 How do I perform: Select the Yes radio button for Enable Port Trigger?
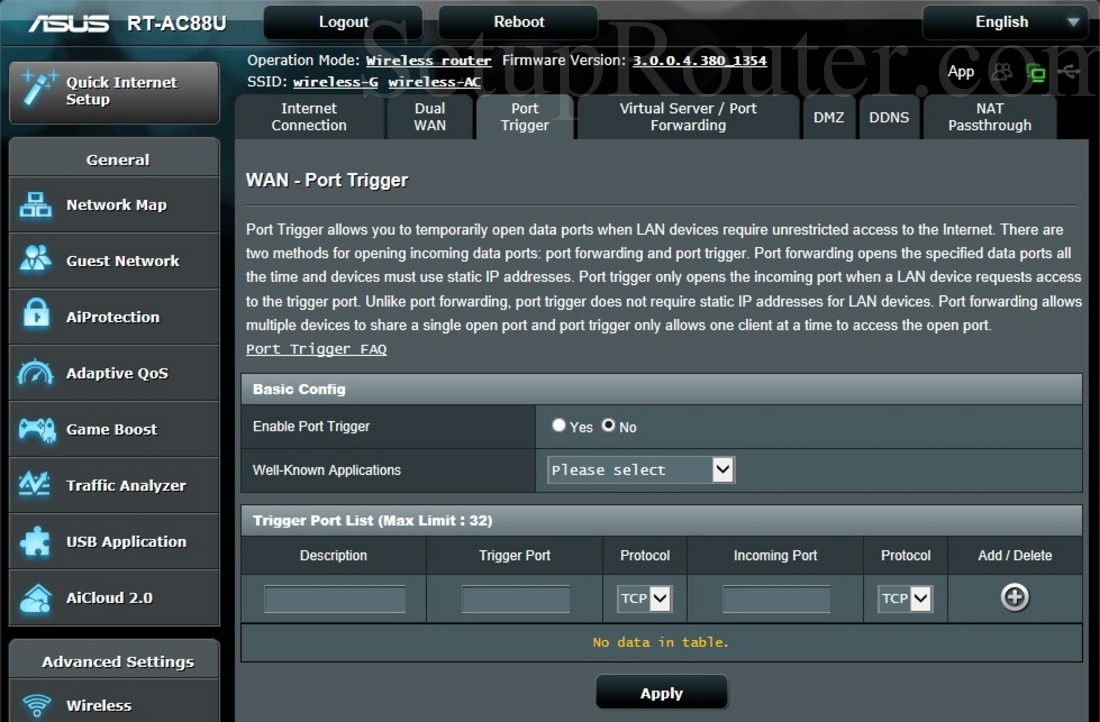point(558,425)
